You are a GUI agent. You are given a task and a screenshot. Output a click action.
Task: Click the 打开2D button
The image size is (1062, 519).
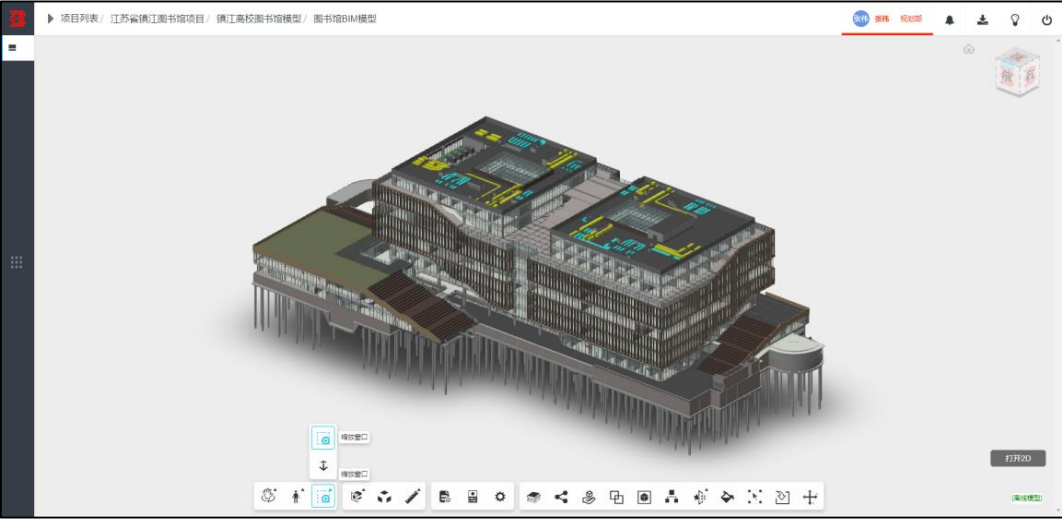point(1017,458)
